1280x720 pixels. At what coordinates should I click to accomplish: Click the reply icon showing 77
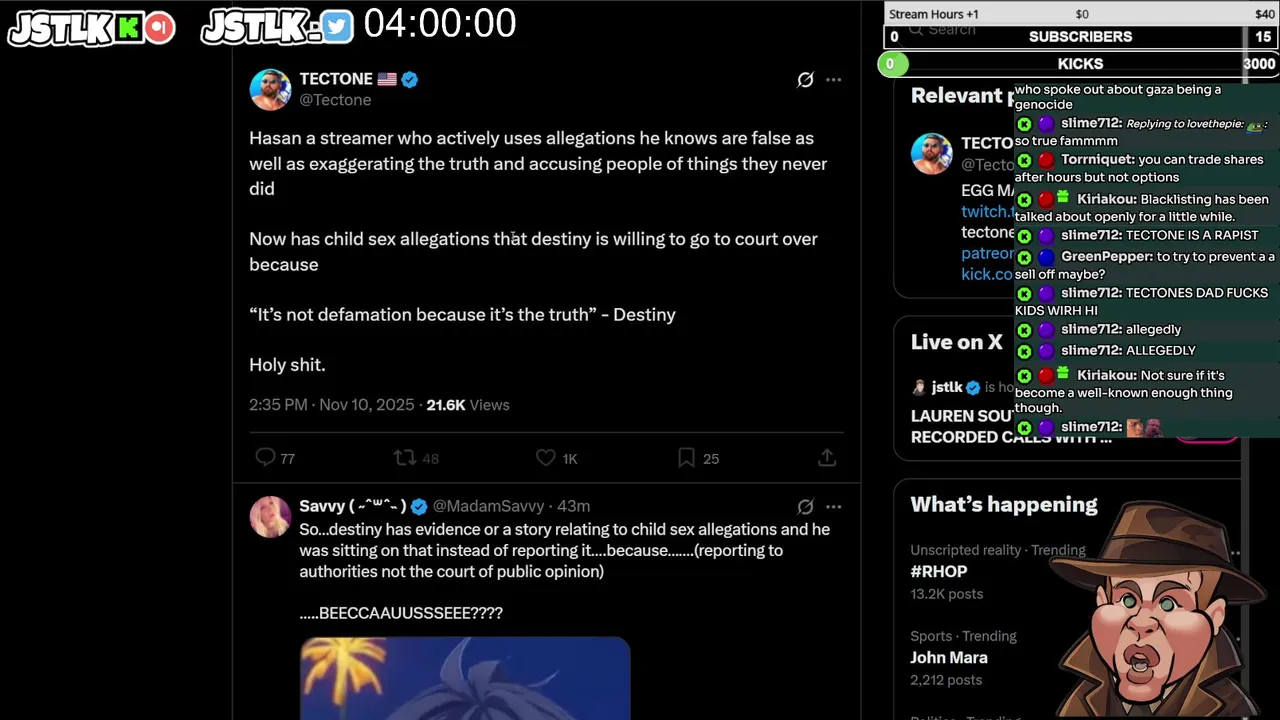click(265, 457)
